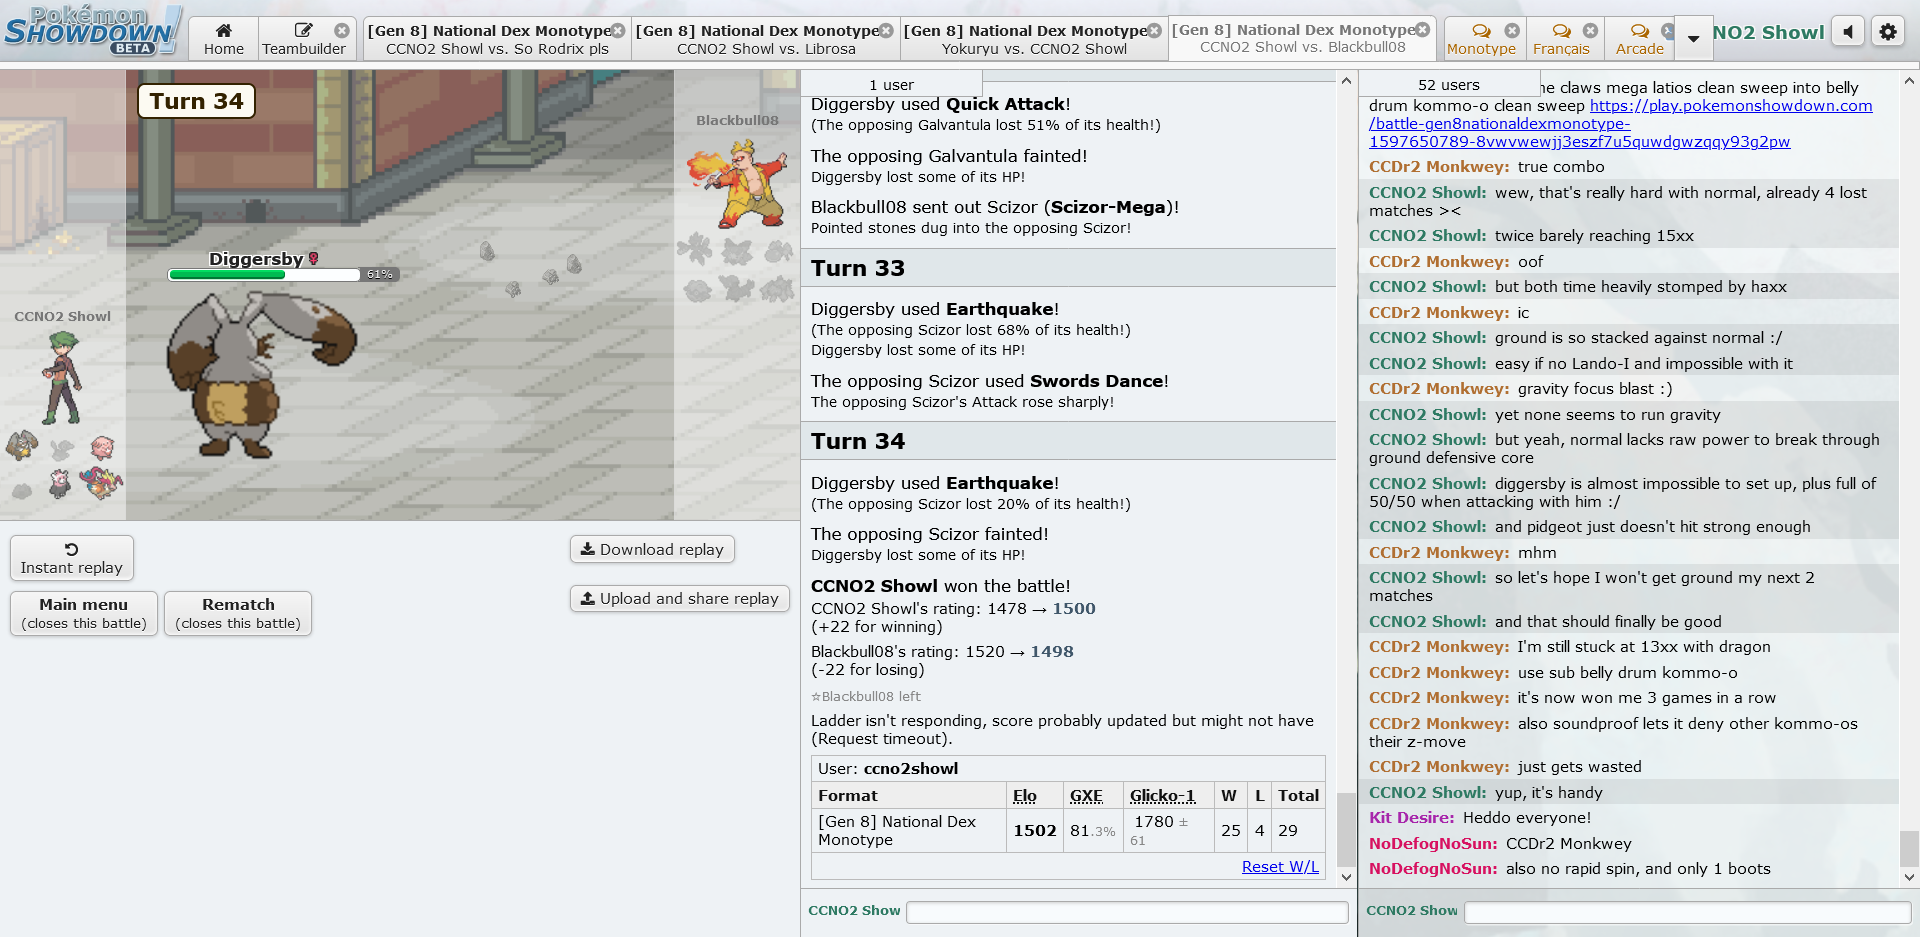Close the Blackbull08 battle tab
The image size is (1920, 937).
1423,30
